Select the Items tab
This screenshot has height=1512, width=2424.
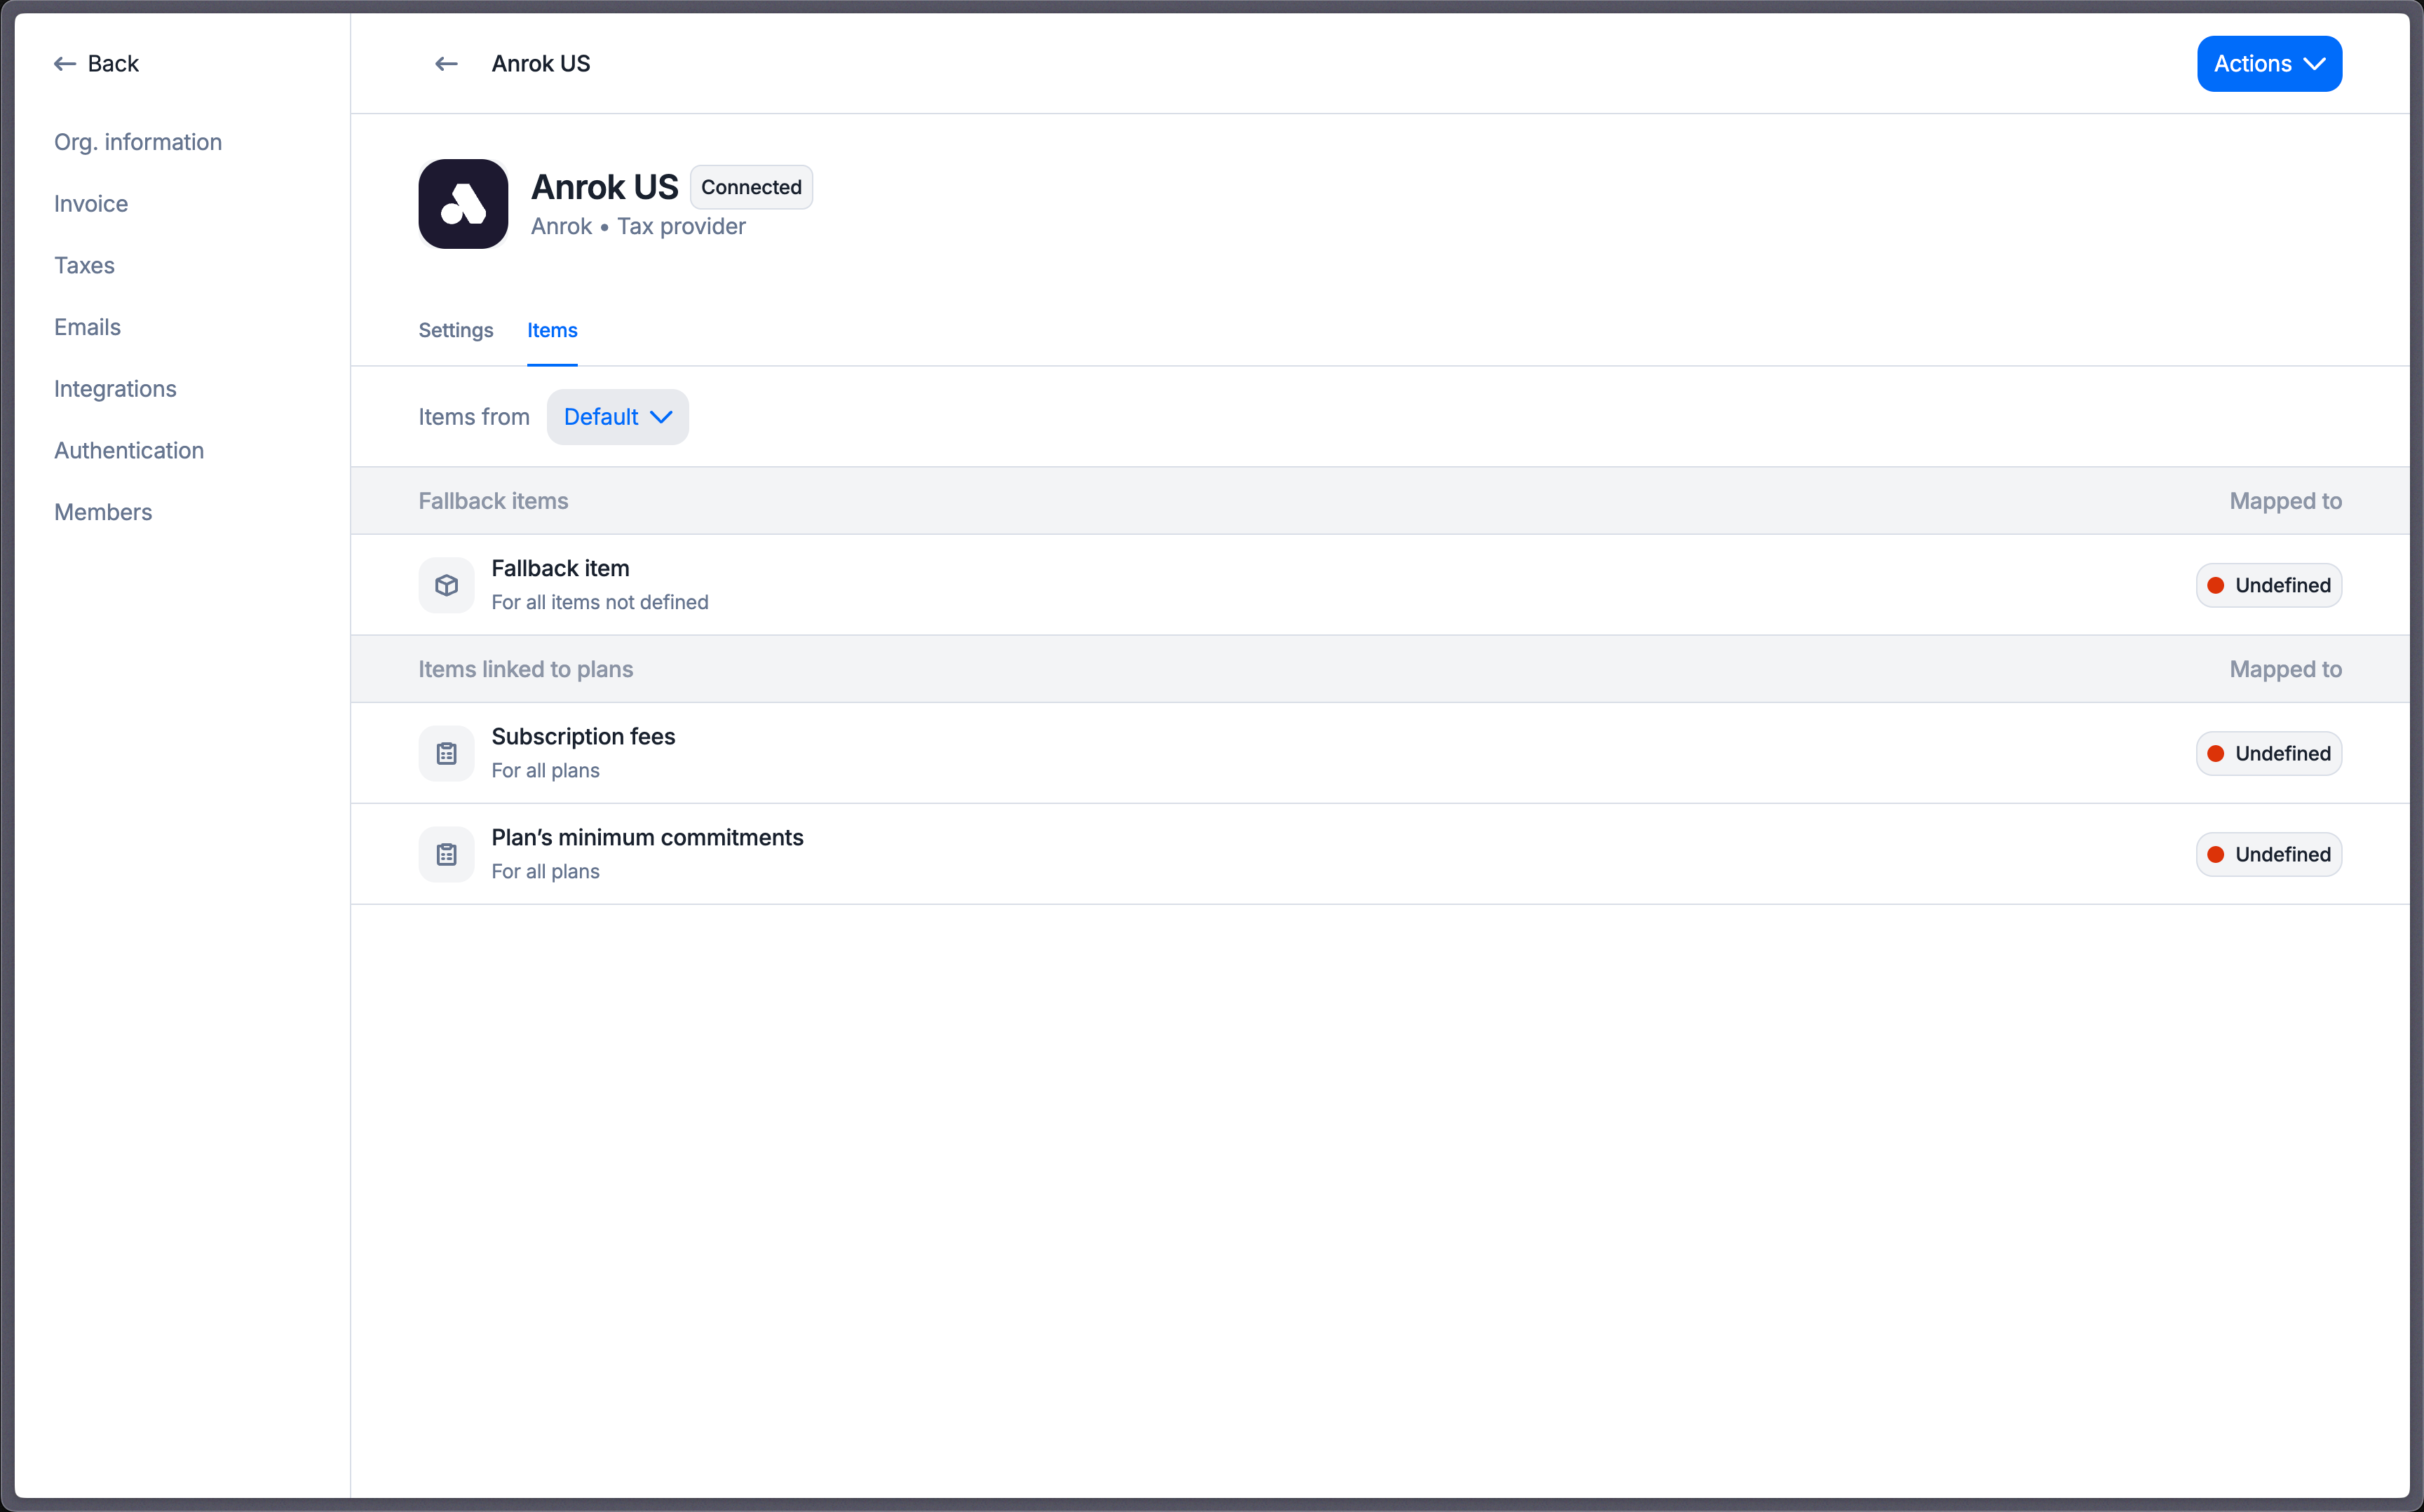552,330
